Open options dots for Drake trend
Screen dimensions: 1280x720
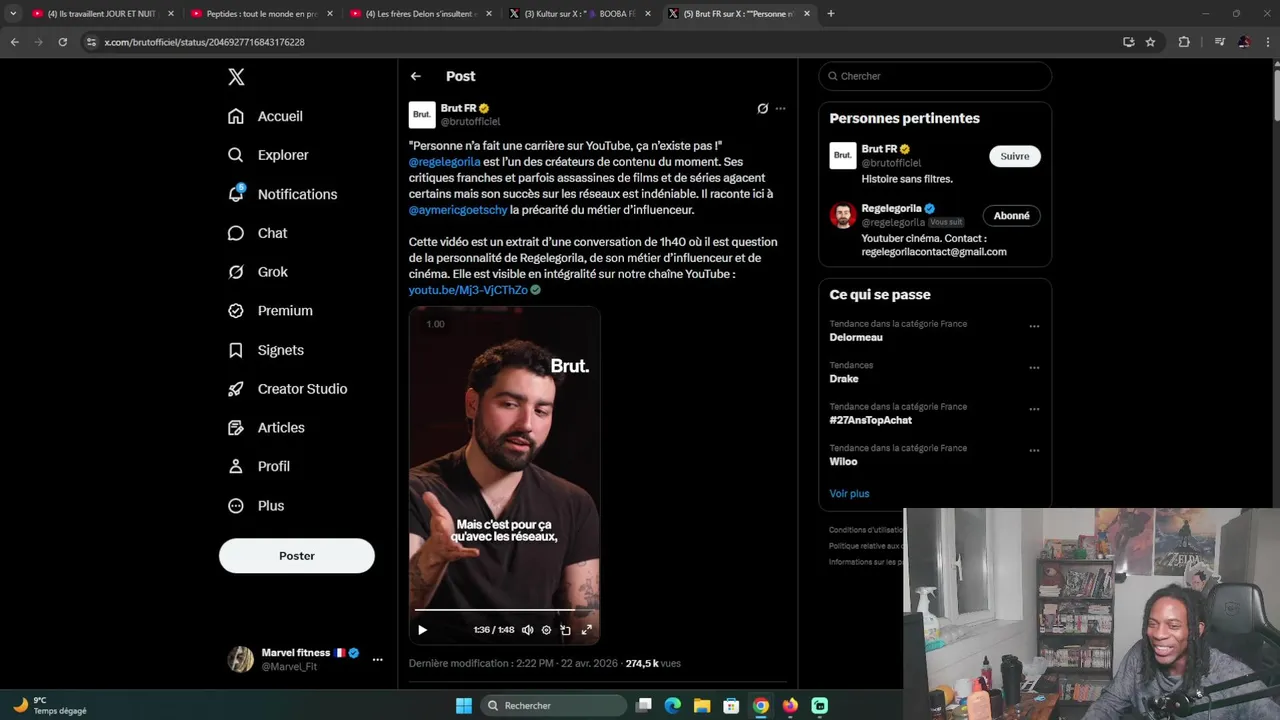1034,367
